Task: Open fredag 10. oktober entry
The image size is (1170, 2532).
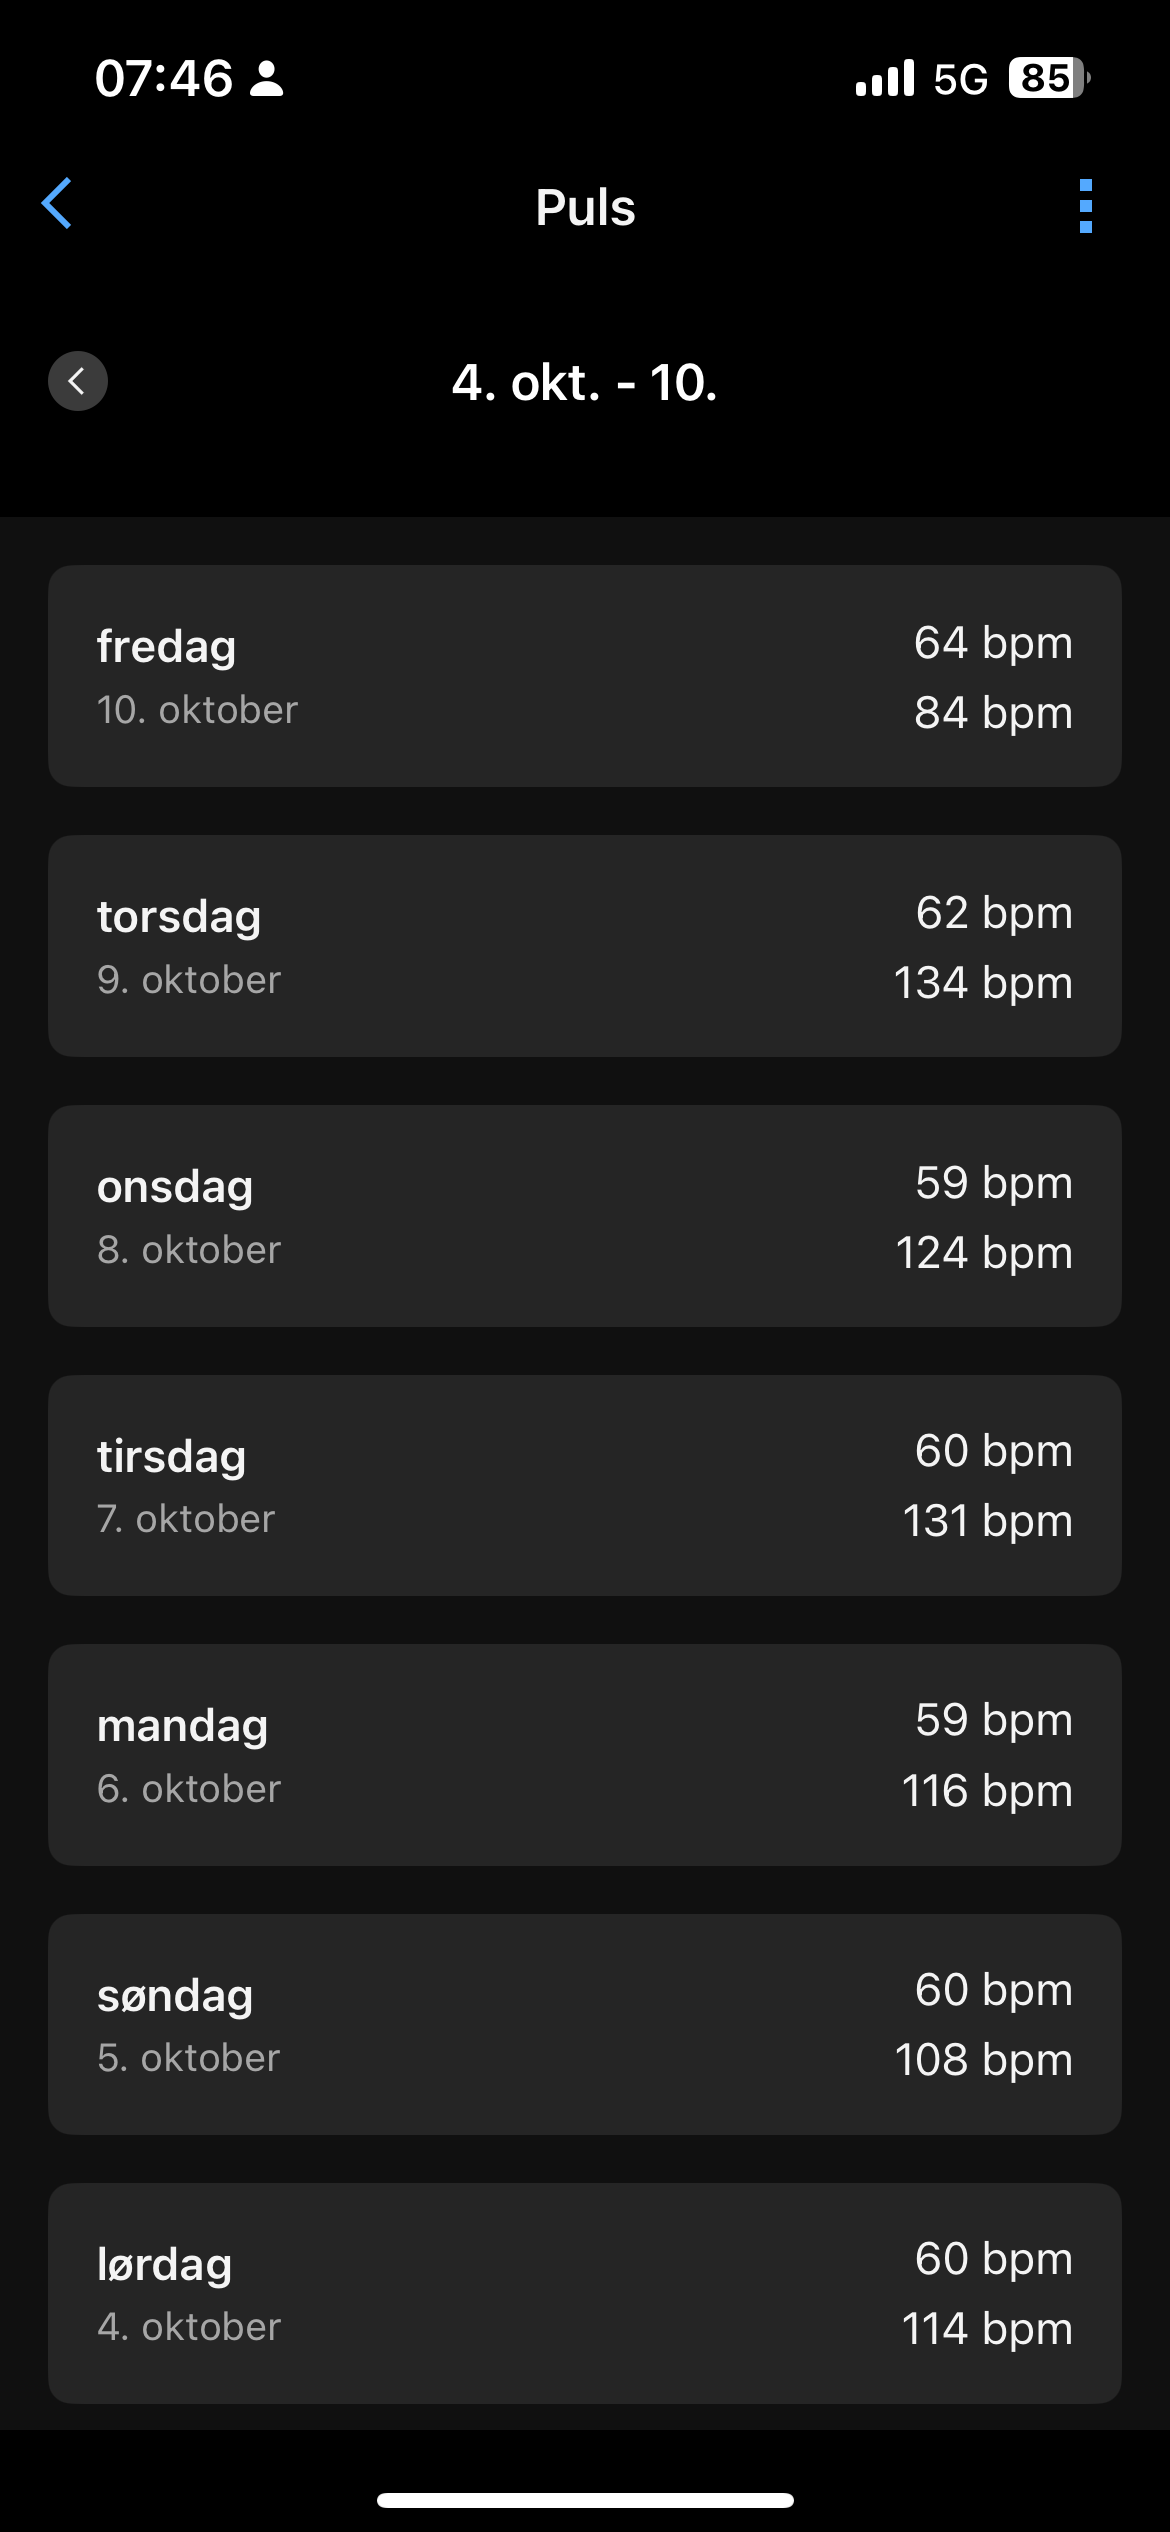Action: 584,676
